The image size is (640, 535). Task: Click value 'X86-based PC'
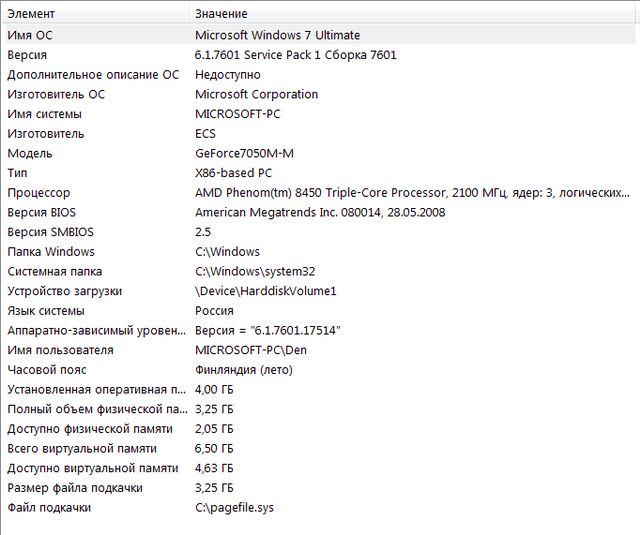coord(233,173)
